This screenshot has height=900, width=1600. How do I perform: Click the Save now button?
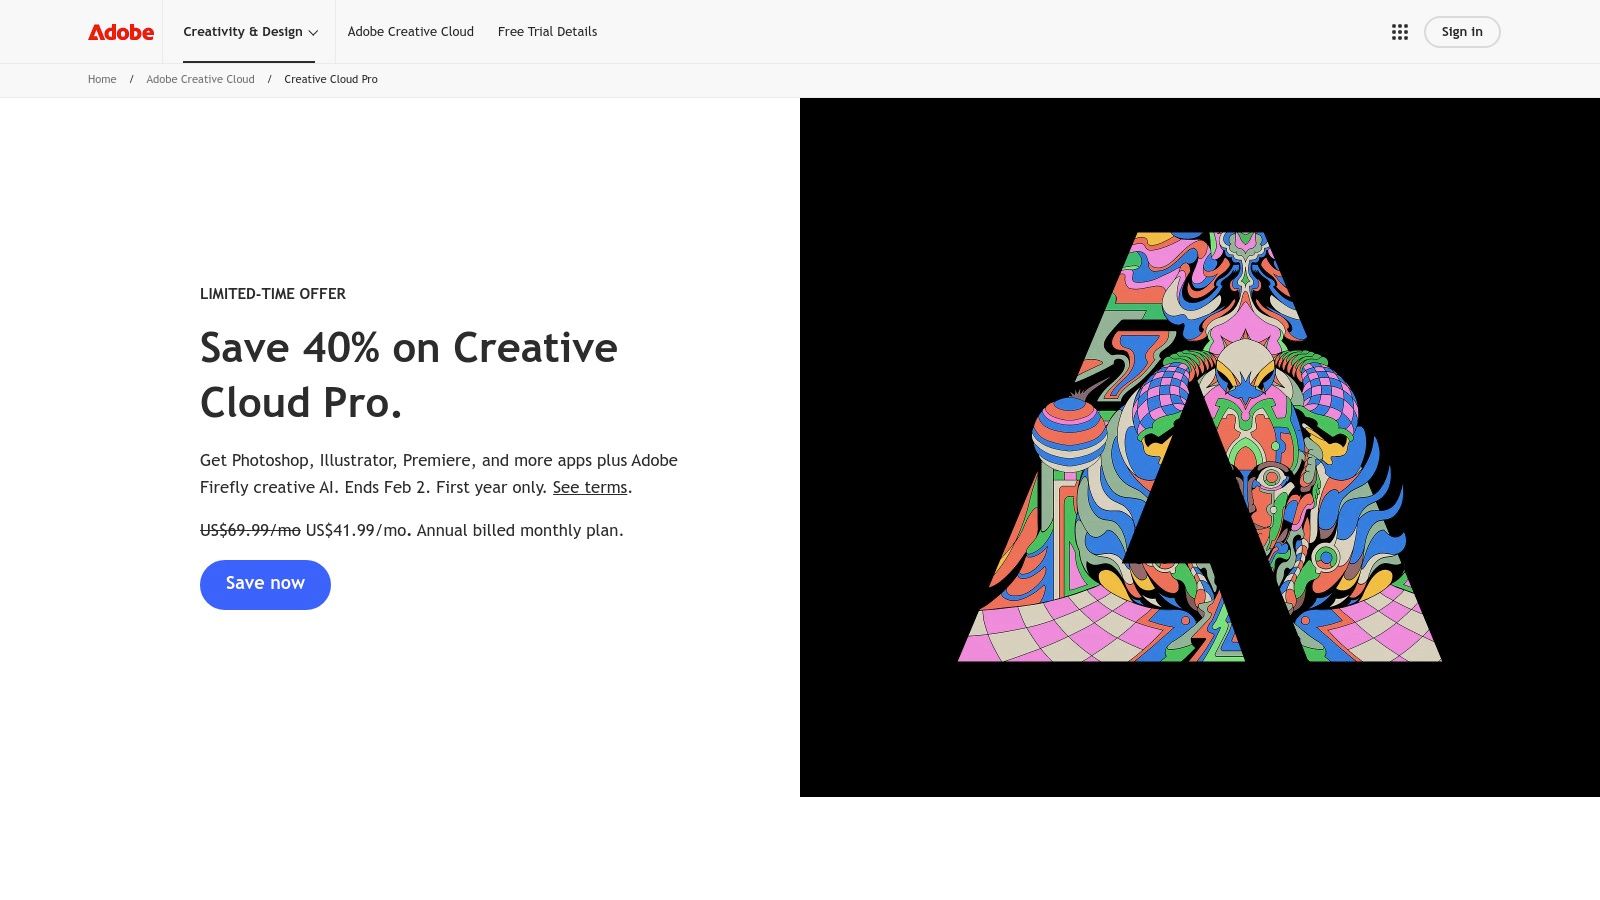tap(265, 584)
